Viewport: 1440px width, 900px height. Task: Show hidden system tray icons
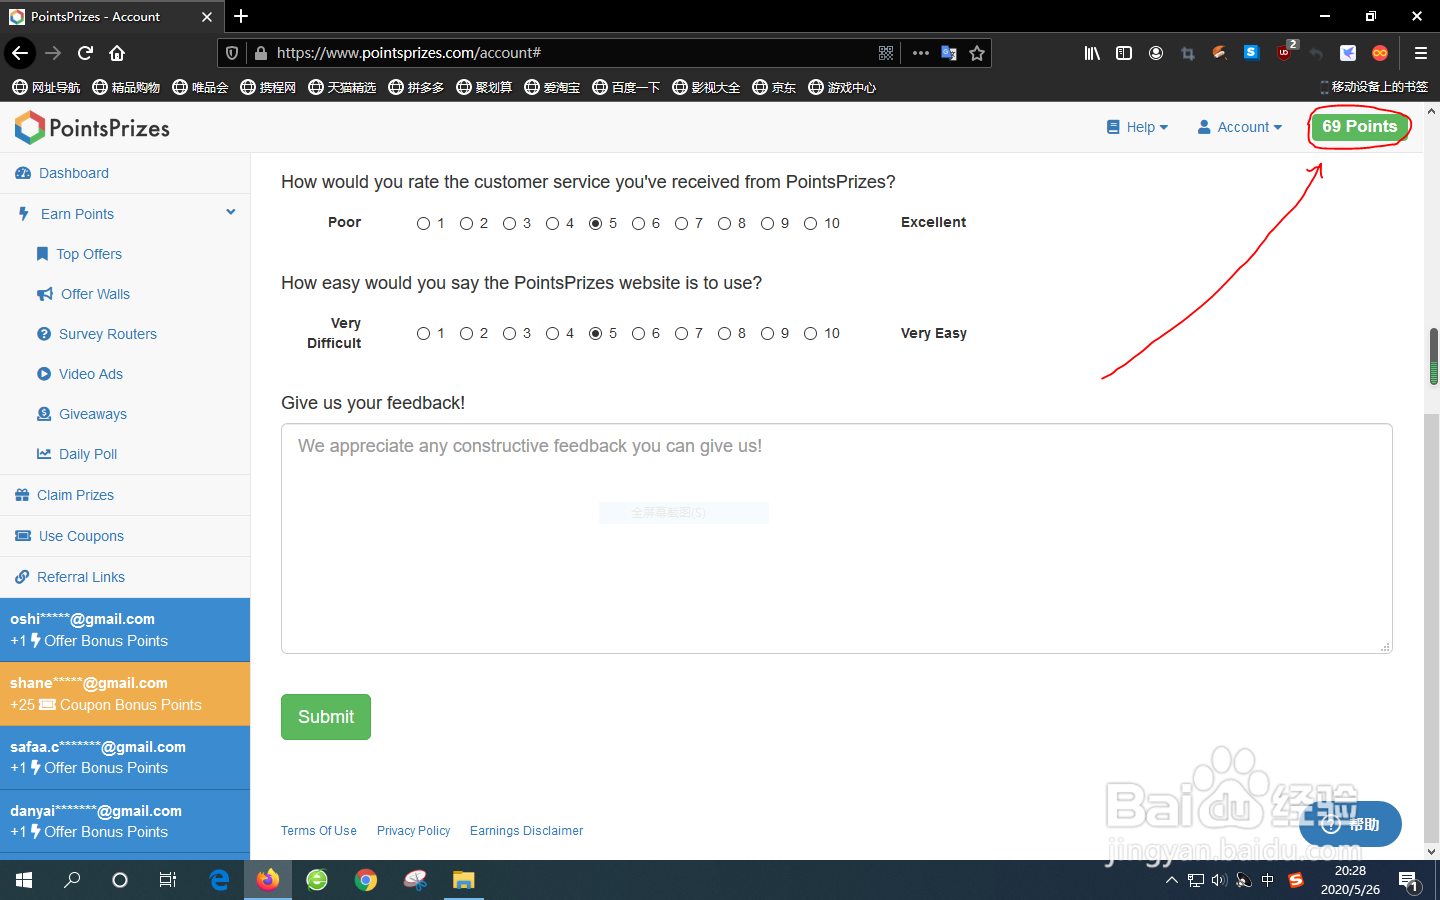click(1171, 881)
